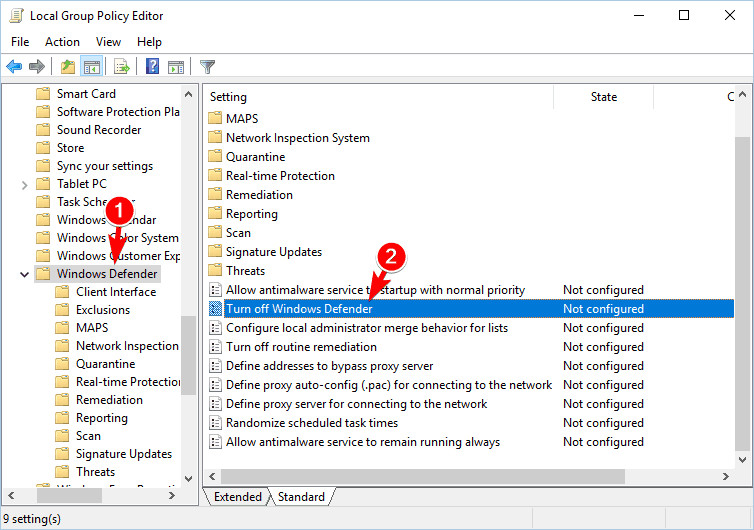Viewport: 754px width, 530px height.
Task: Select Define proxy server for connecting to the network
Action: [x=356, y=404]
